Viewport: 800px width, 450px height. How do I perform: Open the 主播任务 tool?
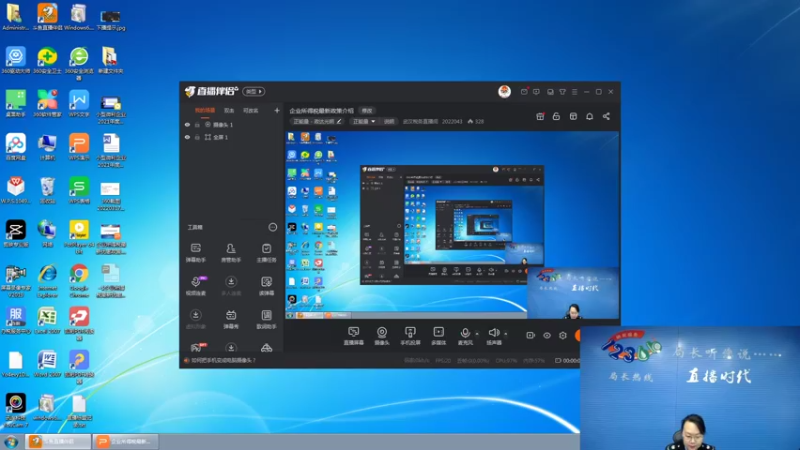tap(266, 253)
